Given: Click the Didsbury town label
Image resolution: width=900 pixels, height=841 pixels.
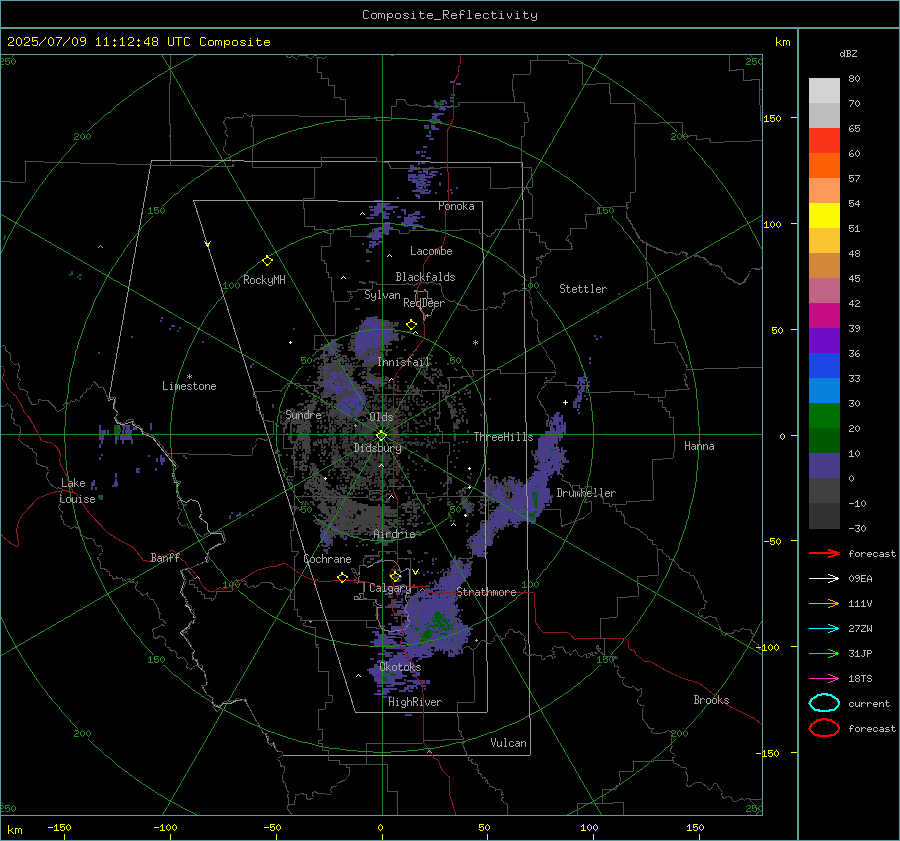Looking at the screenshot, I should (x=377, y=448).
